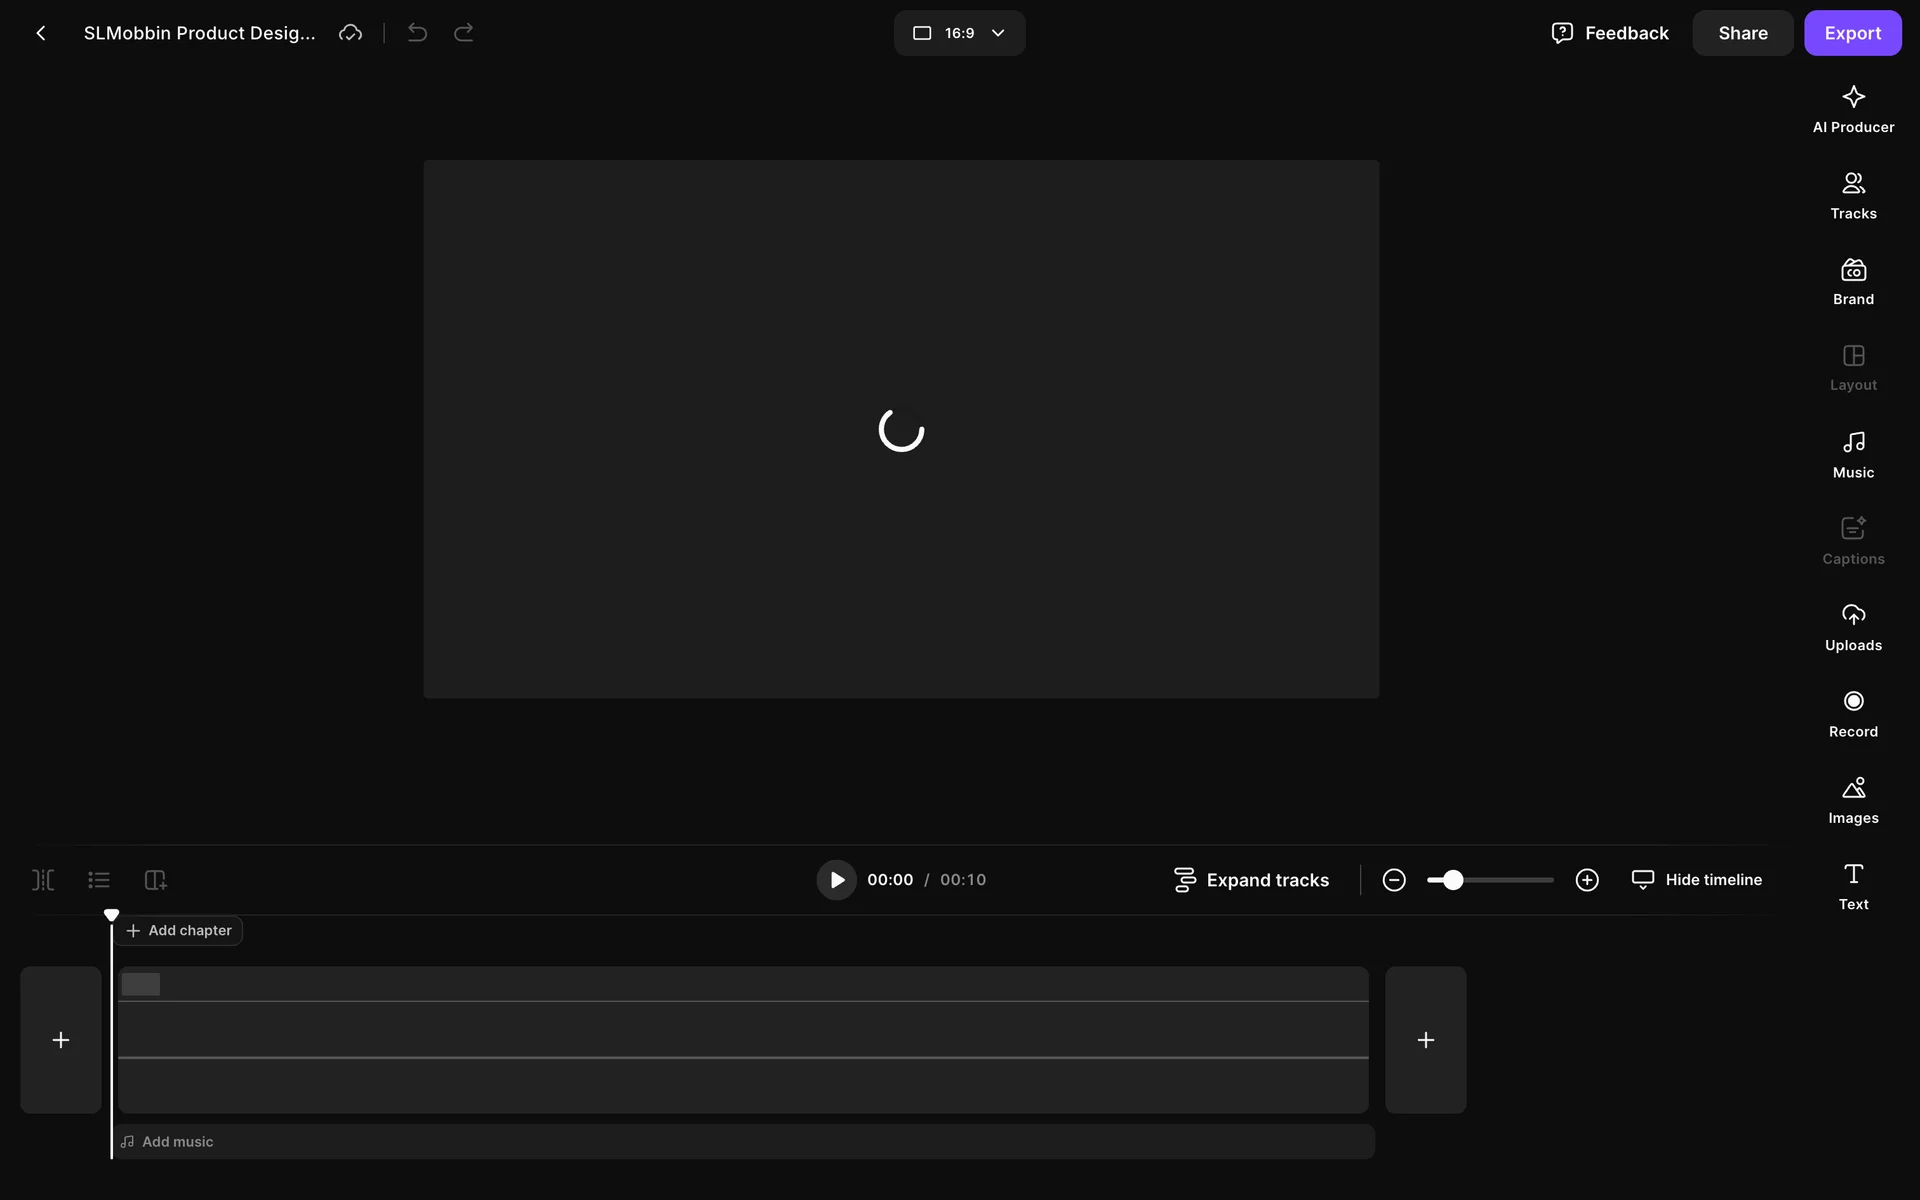Open the AI Producer panel
The width and height of the screenshot is (1920, 1200).
1852,109
